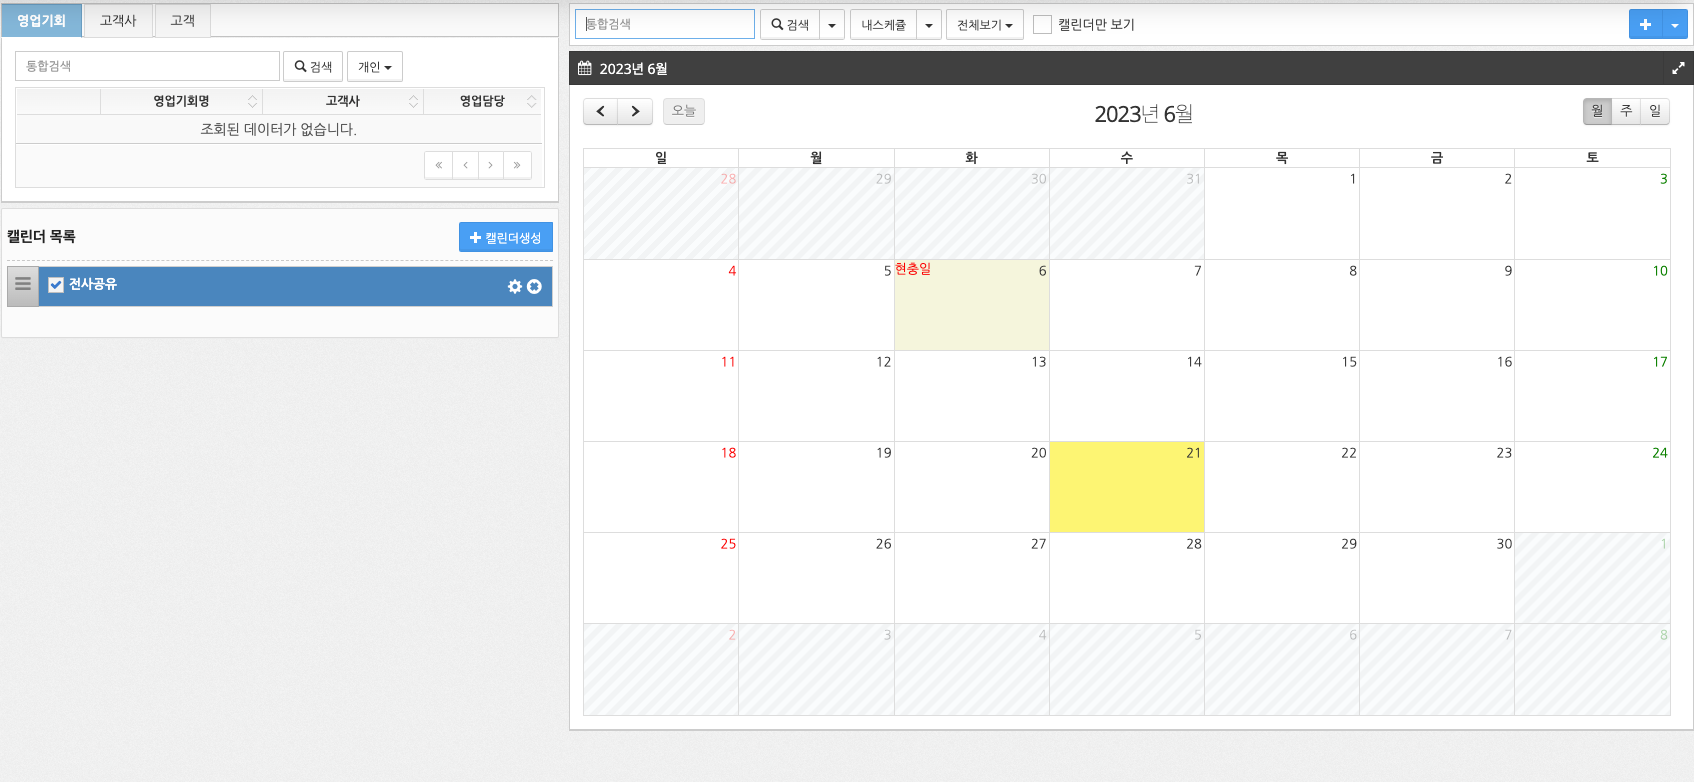The width and height of the screenshot is (1694, 782).
Task: Open the 전체보기 dropdown
Action: [x=984, y=24]
